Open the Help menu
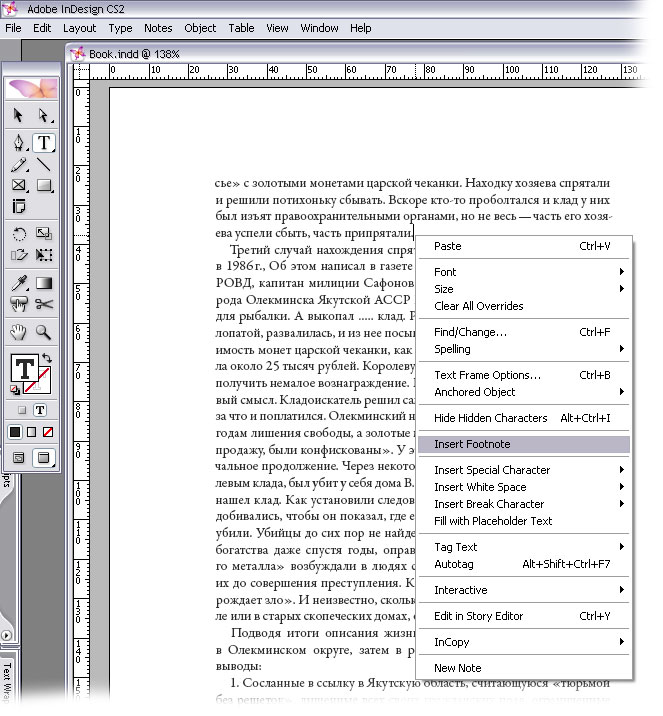The width and height of the screenshot is (663, 716). click(x=360, y=28)
